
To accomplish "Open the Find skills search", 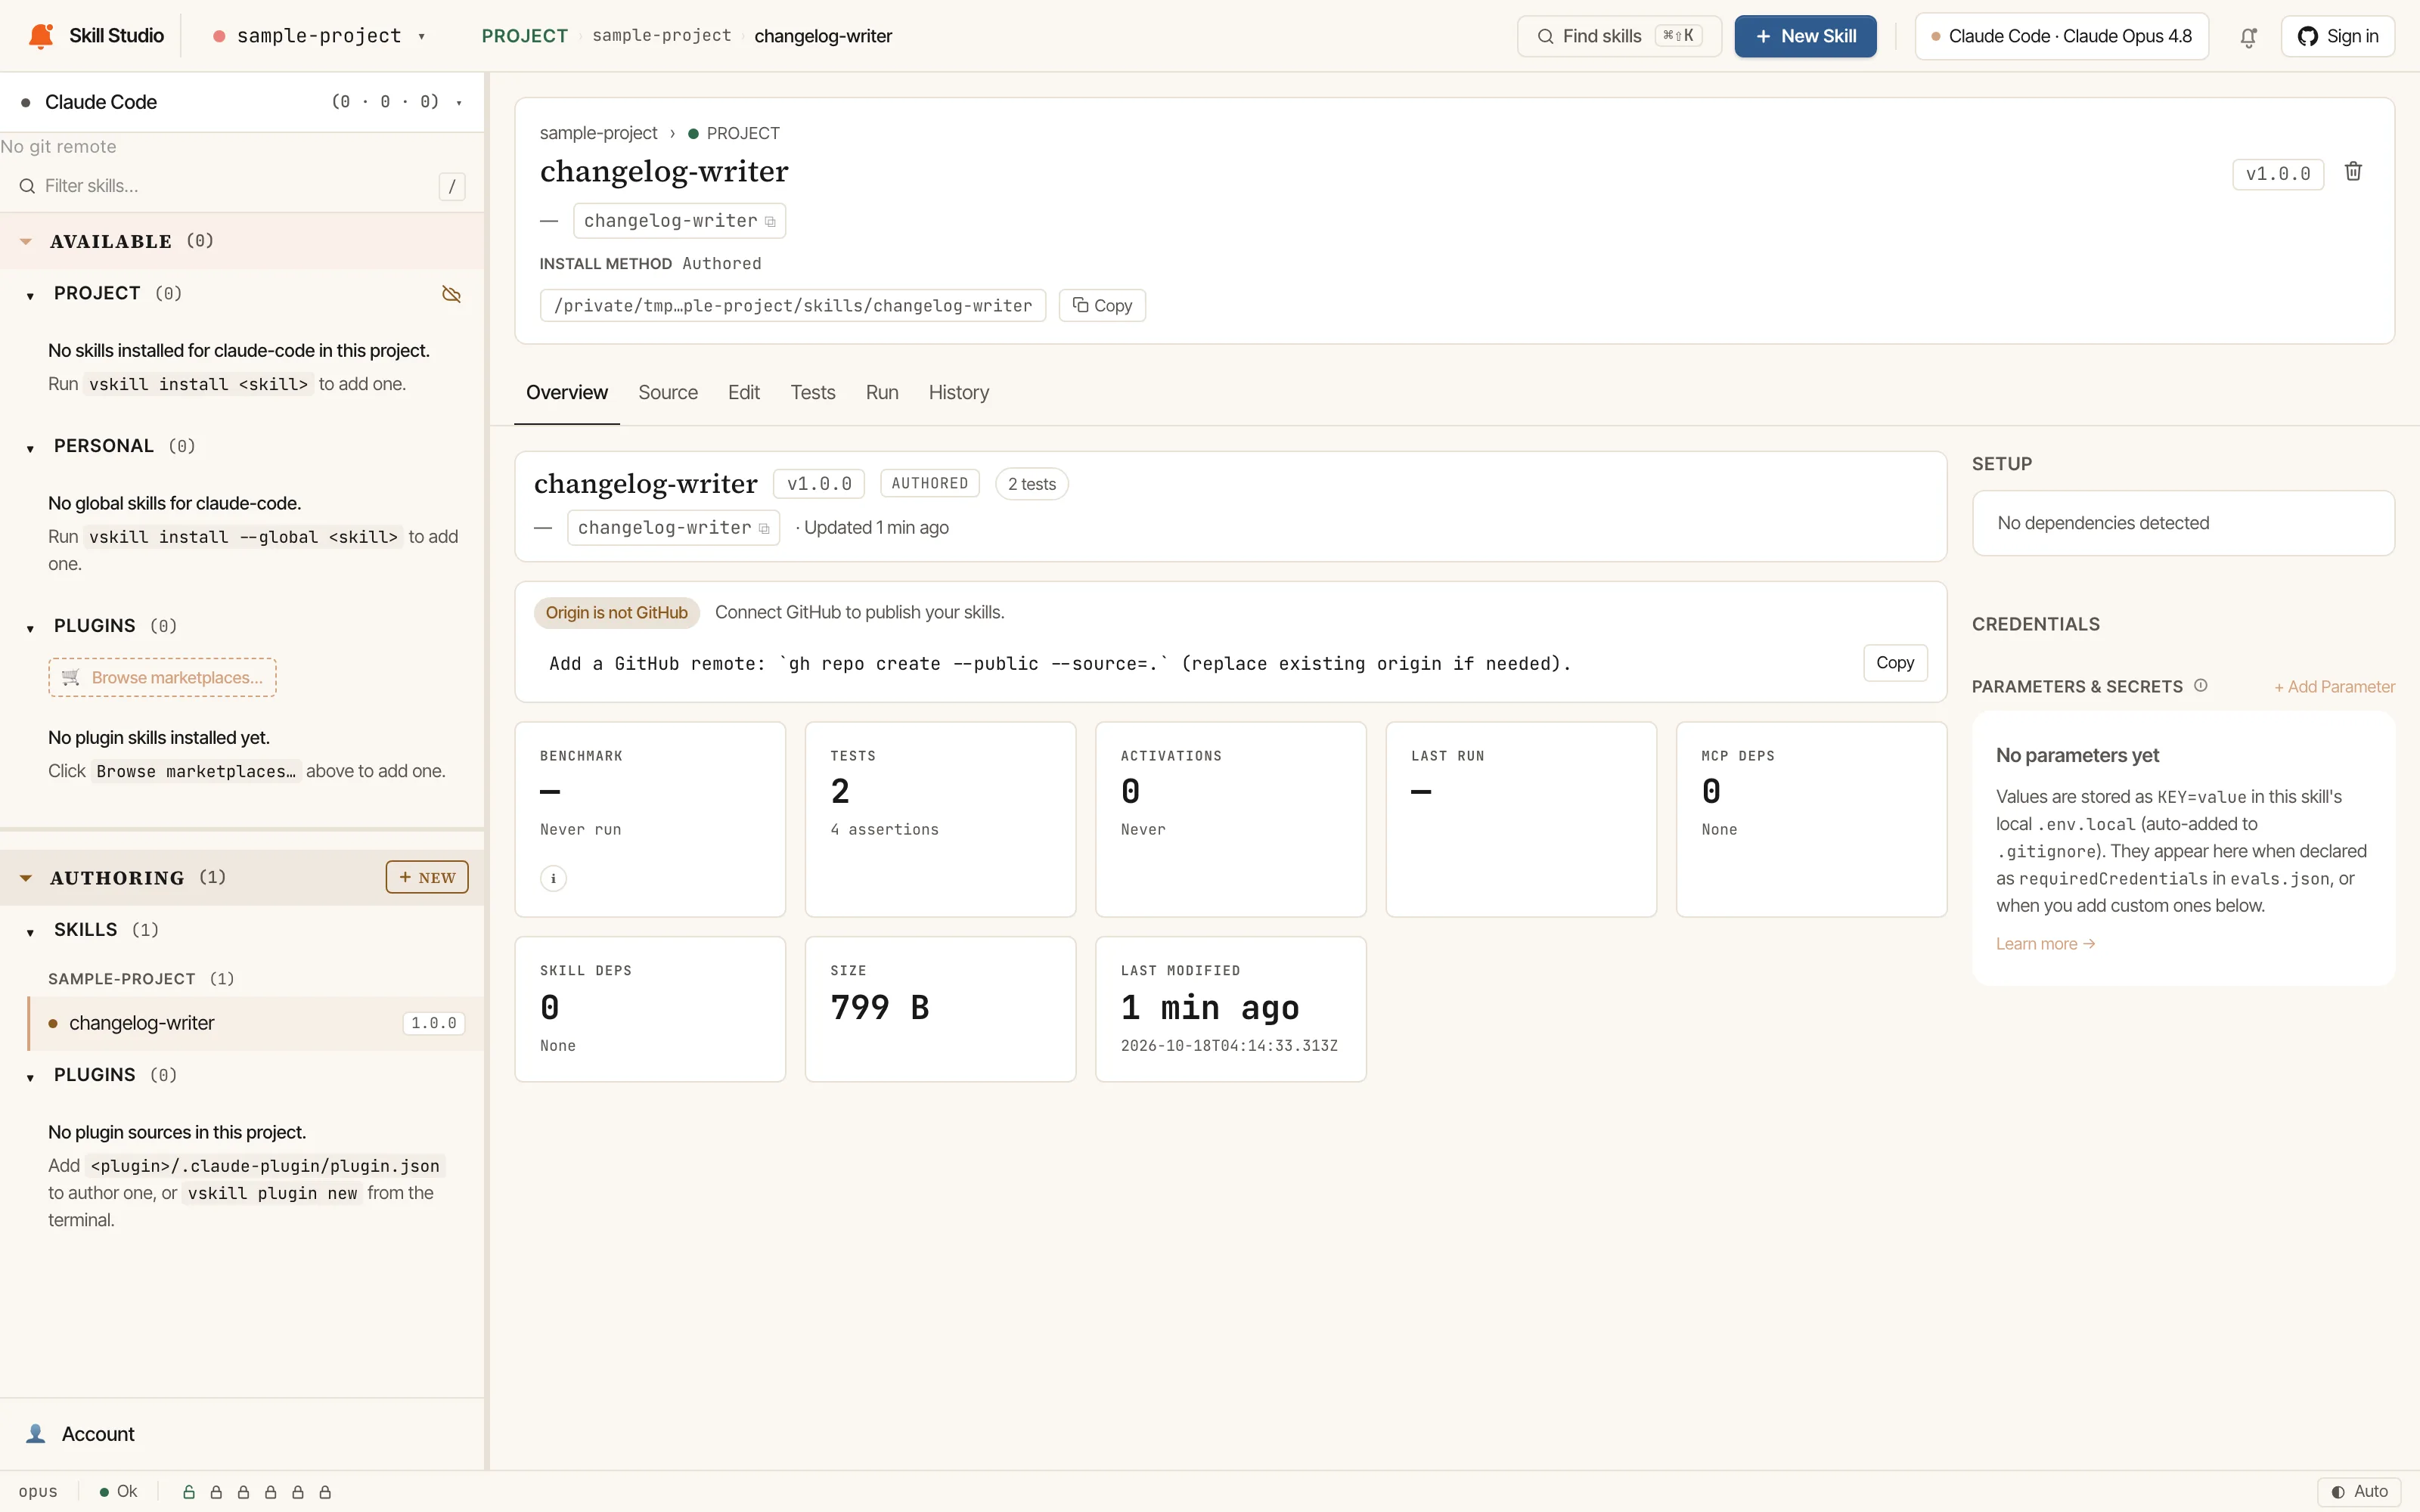I will click(1618, 37).
